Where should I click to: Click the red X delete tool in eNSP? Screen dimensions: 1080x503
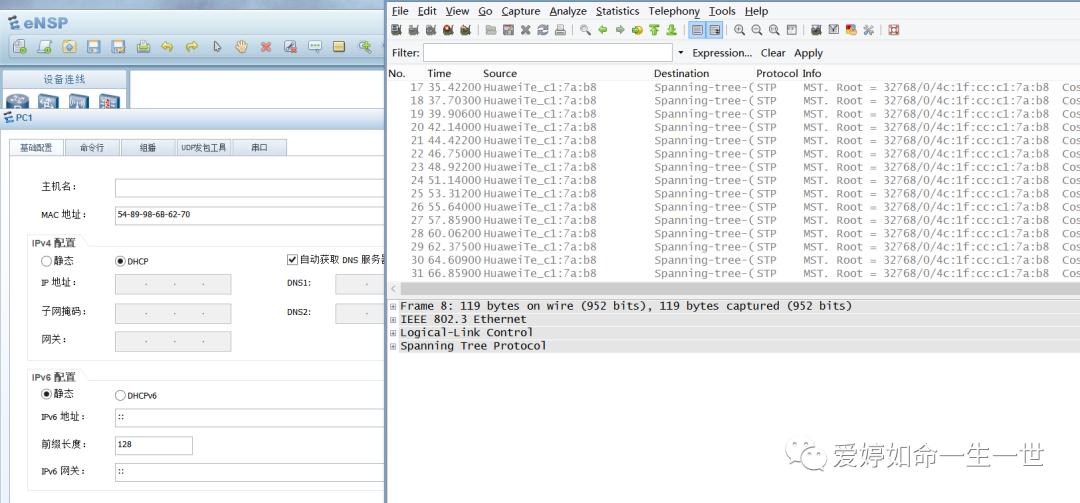point(266,47)
